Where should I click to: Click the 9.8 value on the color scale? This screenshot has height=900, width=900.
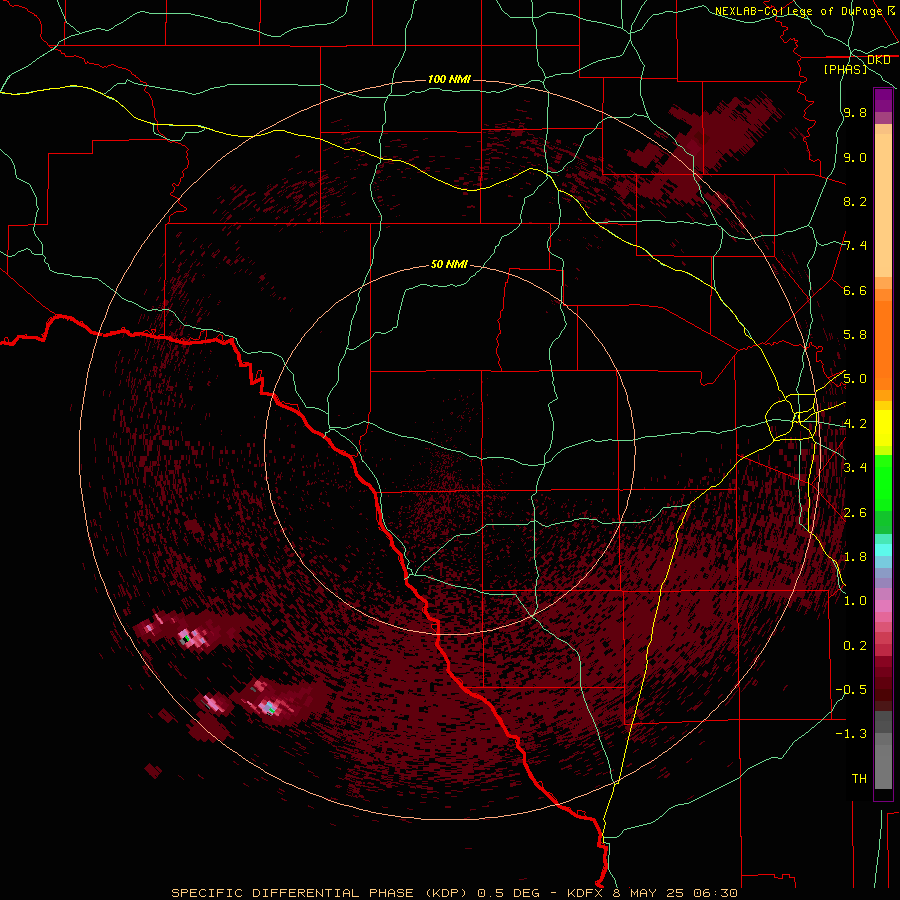click(x=855, y=112)
